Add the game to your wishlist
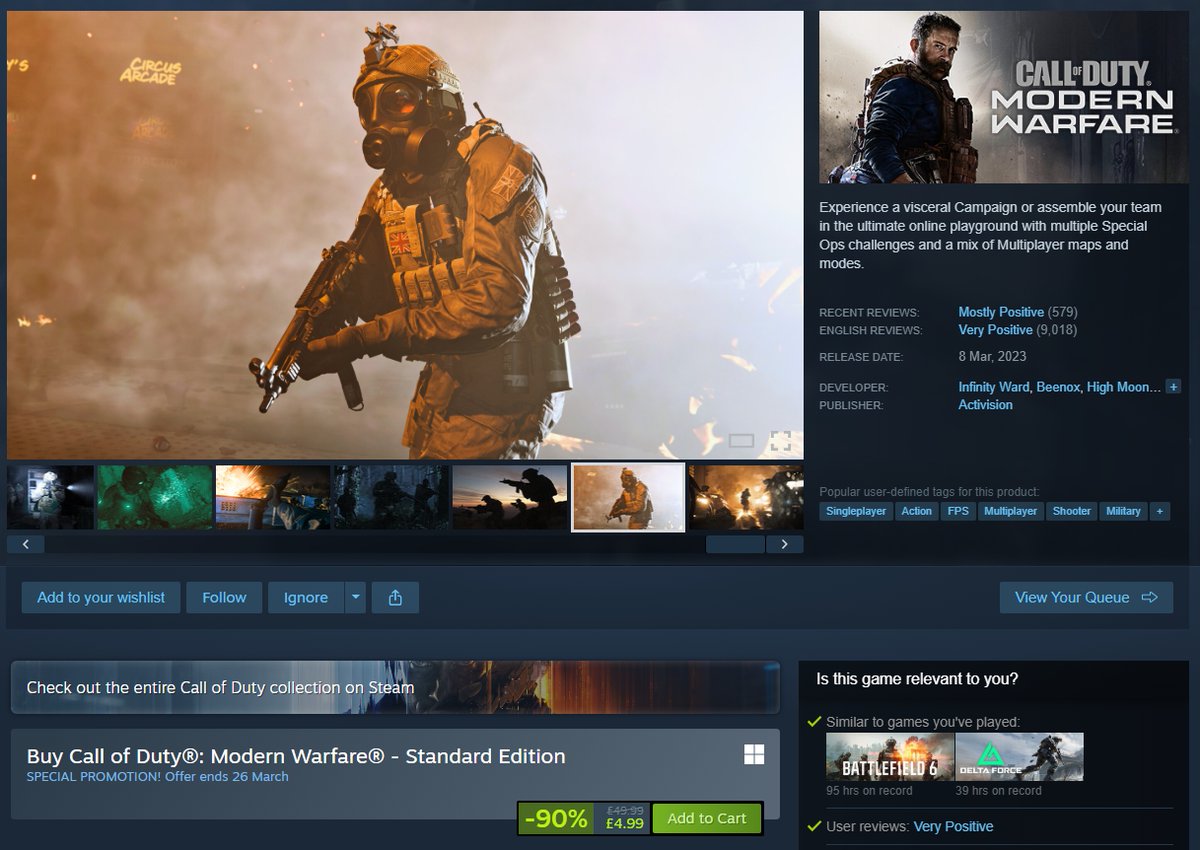Image resolution: width=1200 pixels, height=850 pixels. (x=101, y=597)
